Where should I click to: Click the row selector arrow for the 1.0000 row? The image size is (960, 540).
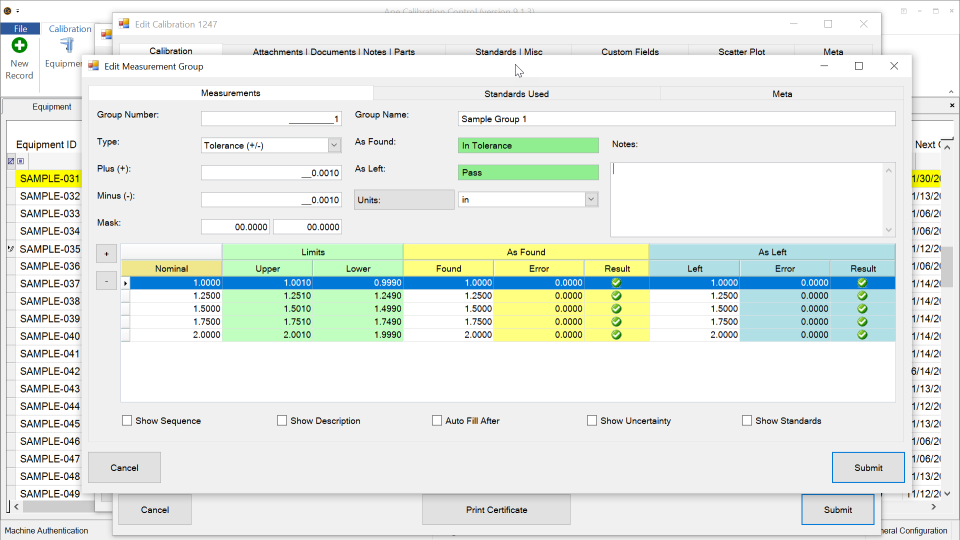(126, 283)
